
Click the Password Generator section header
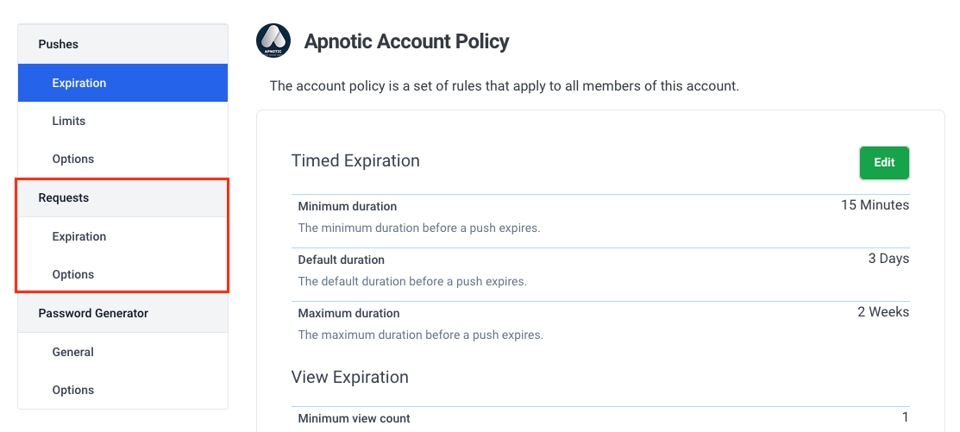click(93, 313)
